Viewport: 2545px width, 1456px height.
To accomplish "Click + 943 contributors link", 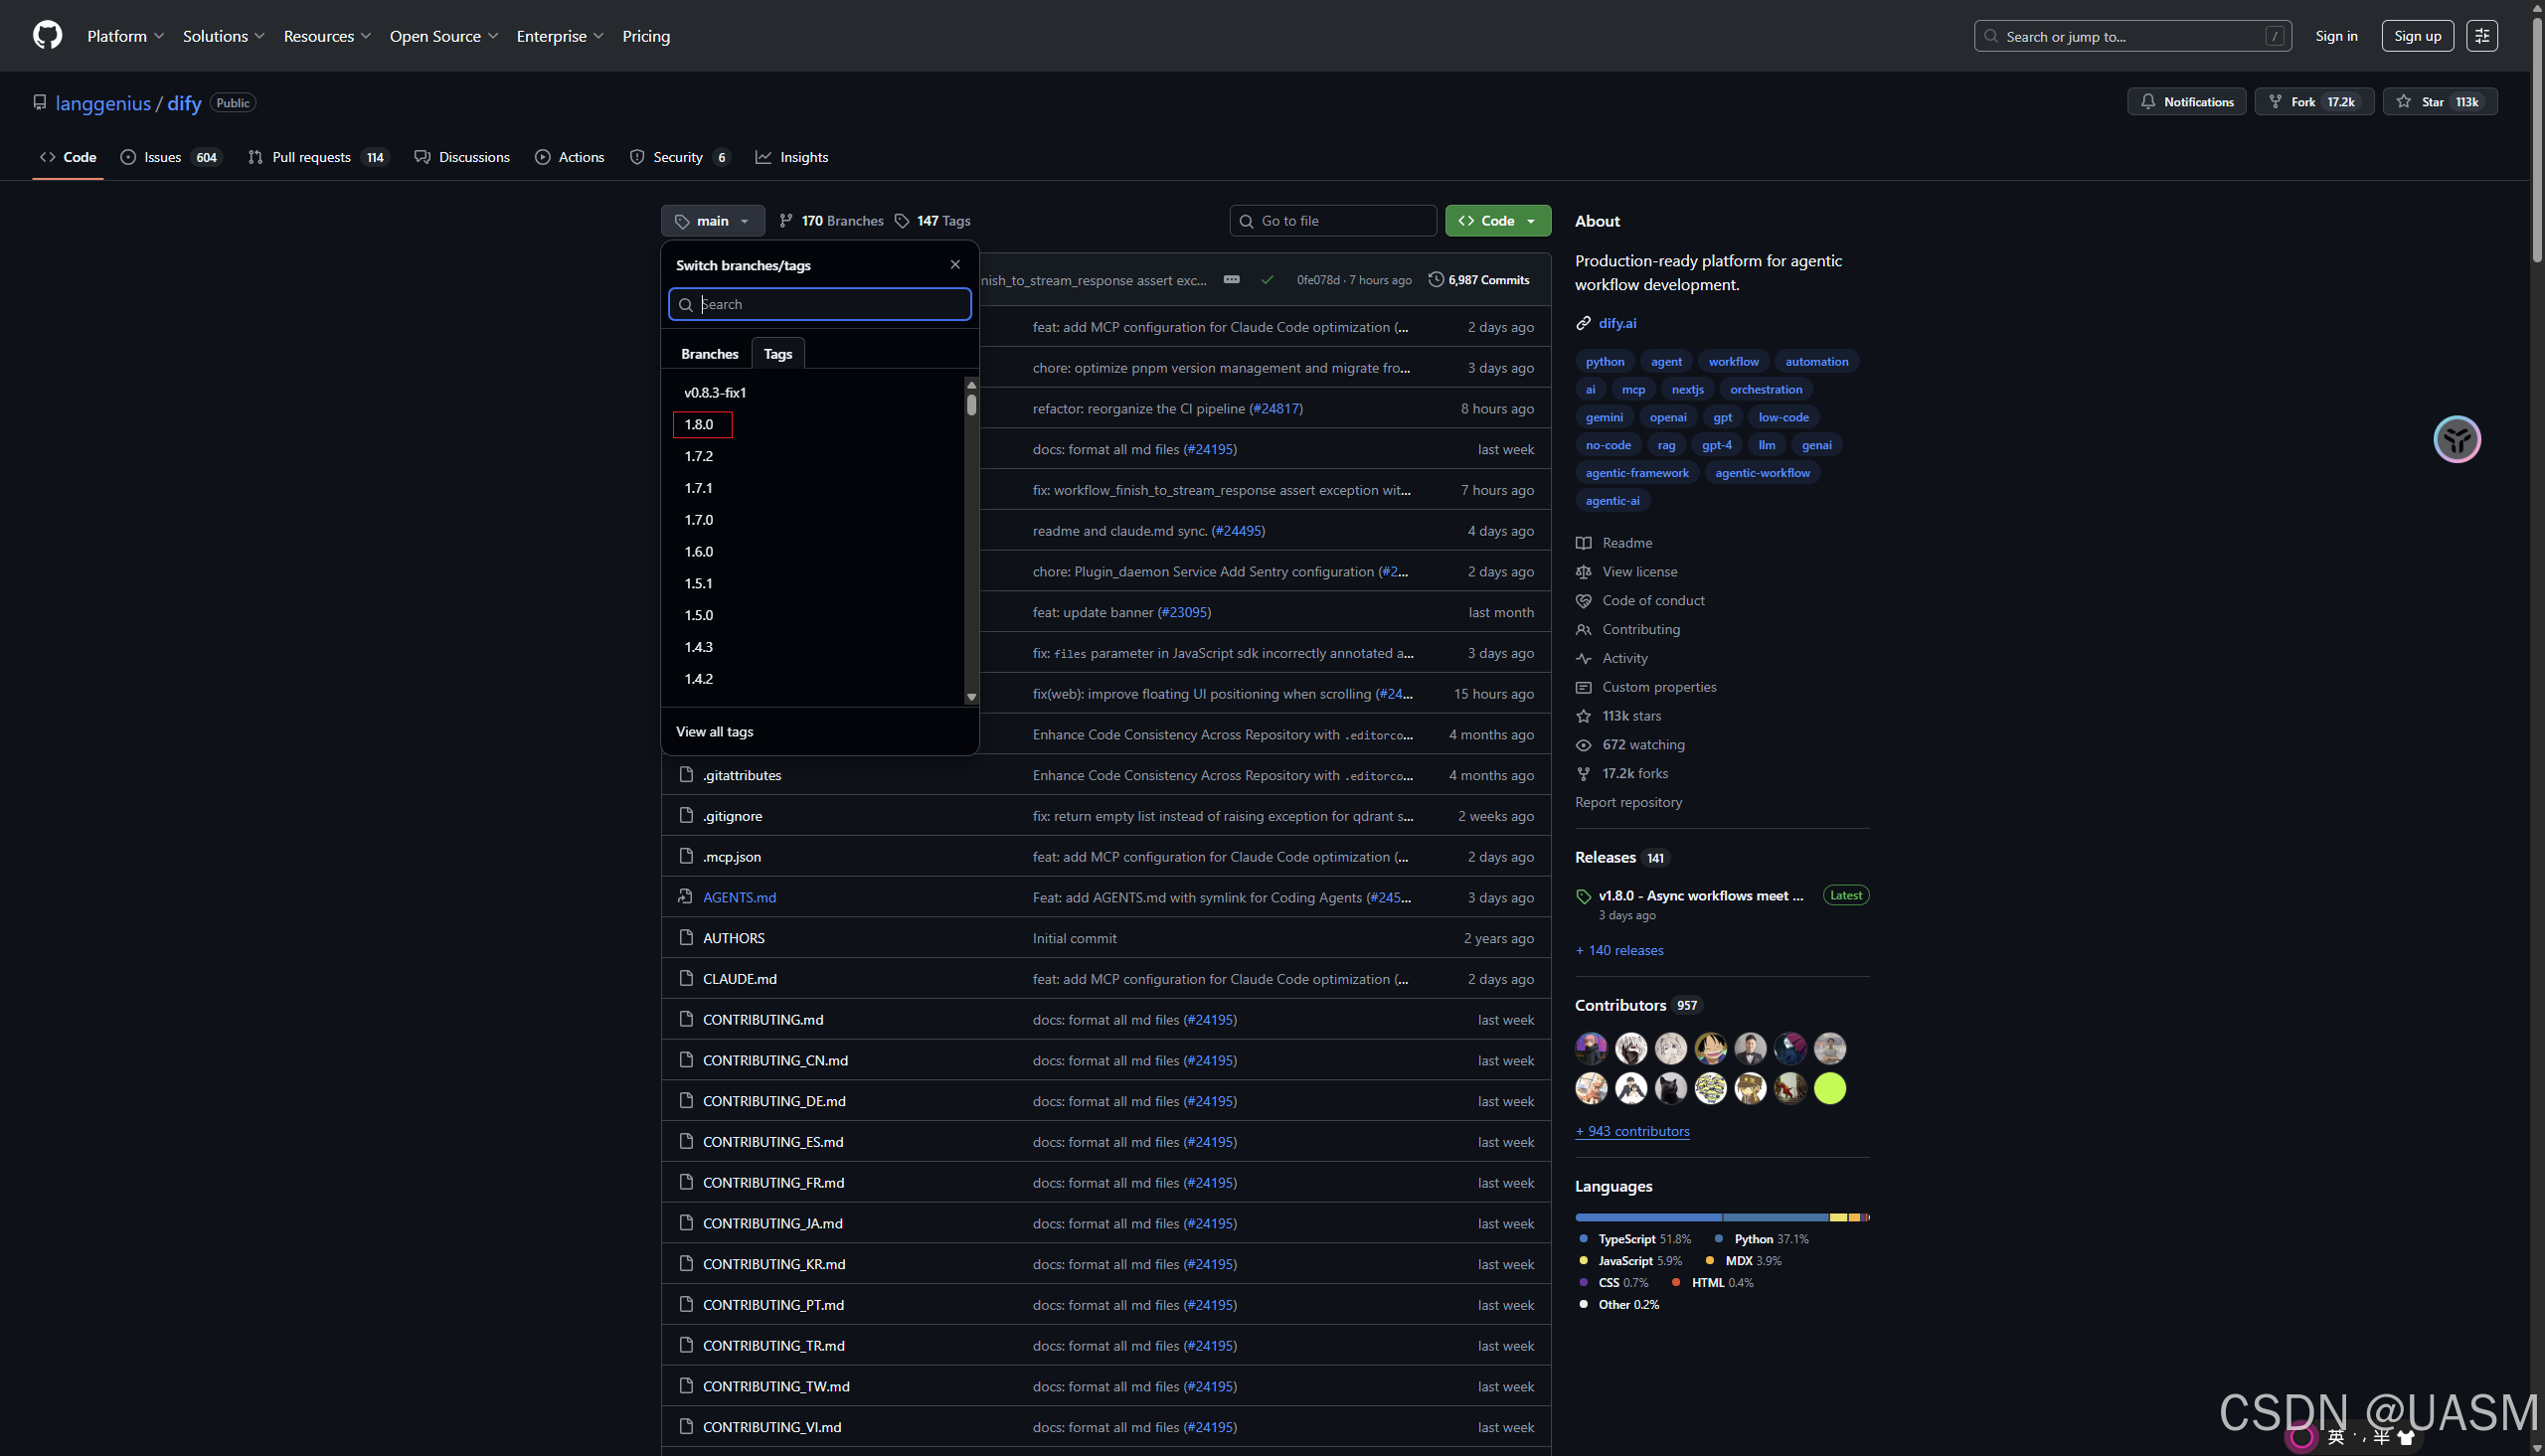I will pyautogui.click(x=1632, y=1132).
